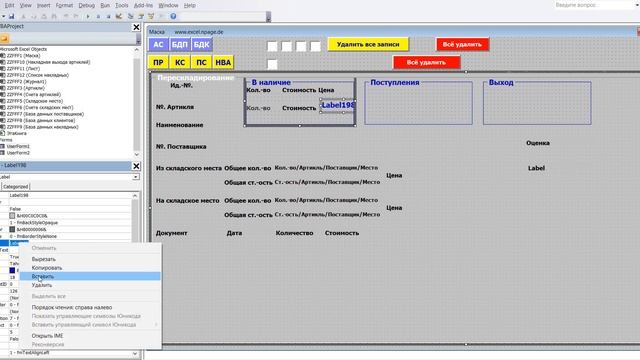Open the Window menu
Image resolution: width=640 pixels, height=360 pixels.
point(168,5)
